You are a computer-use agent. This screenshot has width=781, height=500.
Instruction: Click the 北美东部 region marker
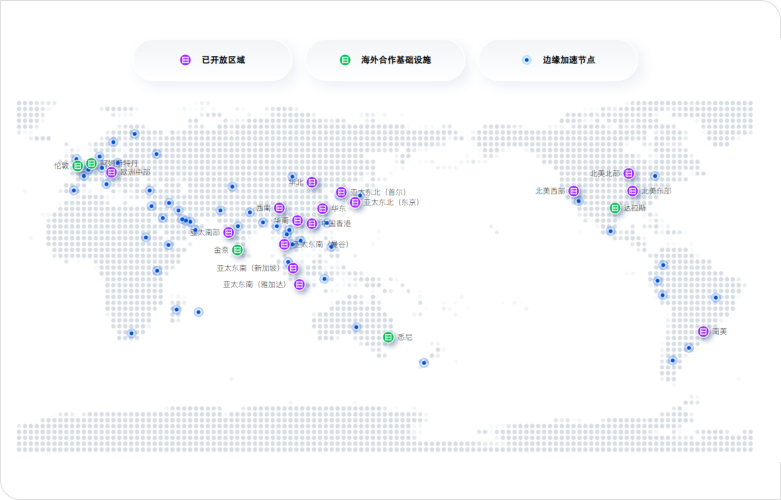coord(632,191)
